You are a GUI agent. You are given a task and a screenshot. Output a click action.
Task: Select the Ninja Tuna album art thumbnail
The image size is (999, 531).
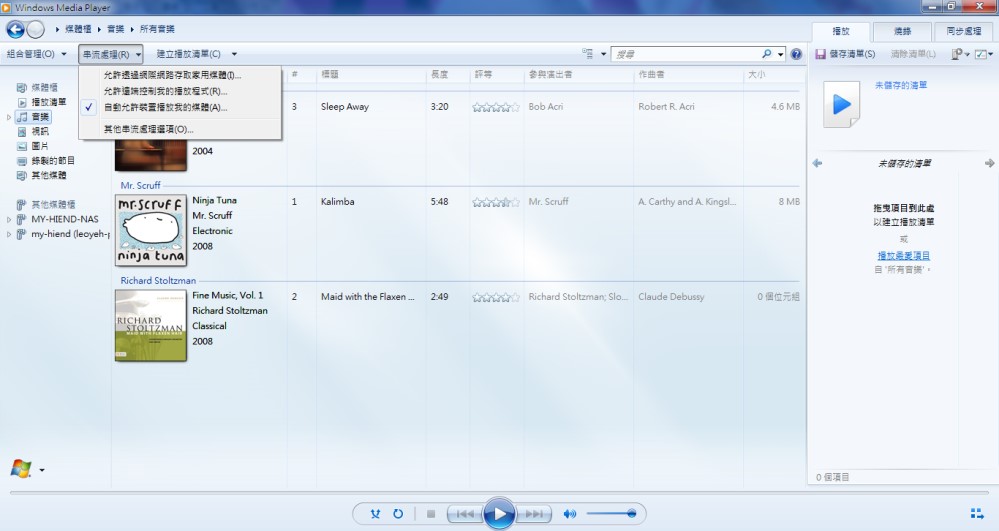tap(151, 230)
